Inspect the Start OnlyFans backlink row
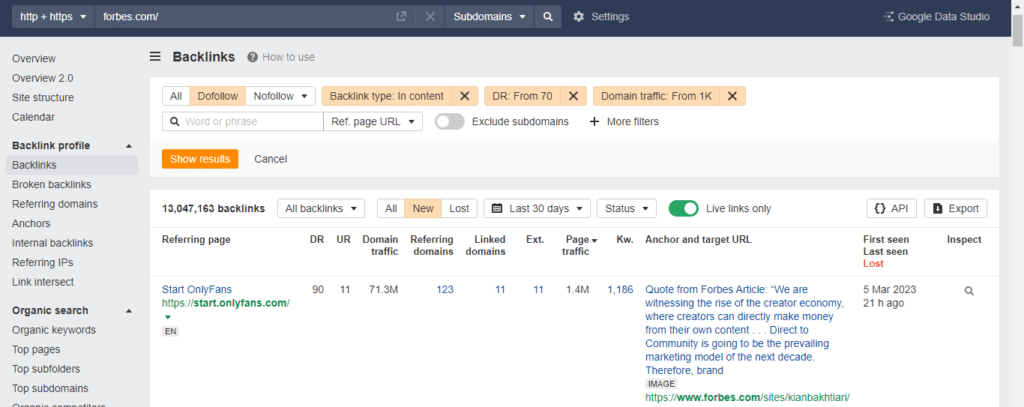The height and width of the screenshot is (407, 1024). click(x=969, y=291)
